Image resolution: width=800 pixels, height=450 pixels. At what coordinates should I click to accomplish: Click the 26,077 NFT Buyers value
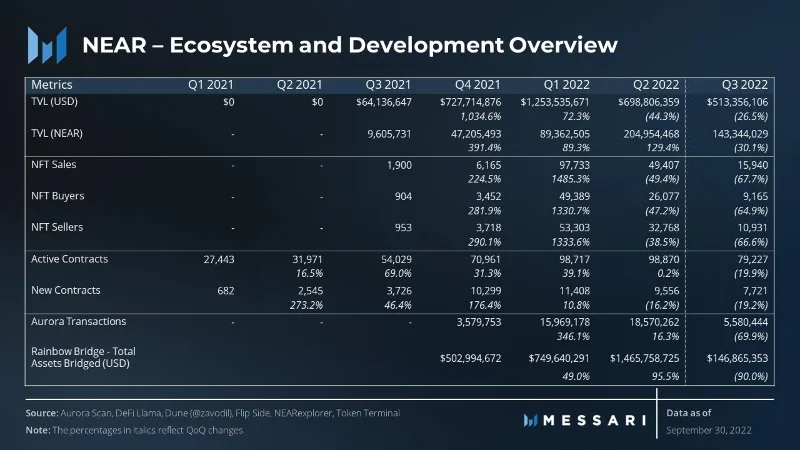coord(664,196)
